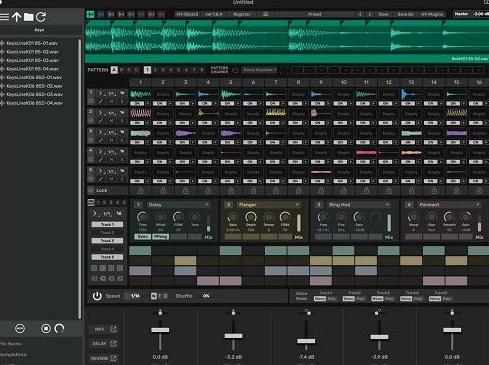Click the loop icon in the browser preview
Viewport: 489px width, 365px height.
click(x=59, y=329)
